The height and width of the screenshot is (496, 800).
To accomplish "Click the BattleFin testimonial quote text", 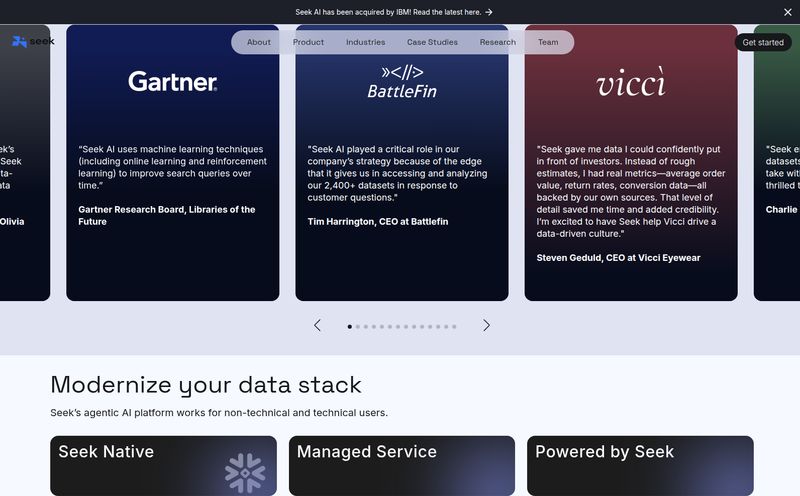I will coord(397,173).
